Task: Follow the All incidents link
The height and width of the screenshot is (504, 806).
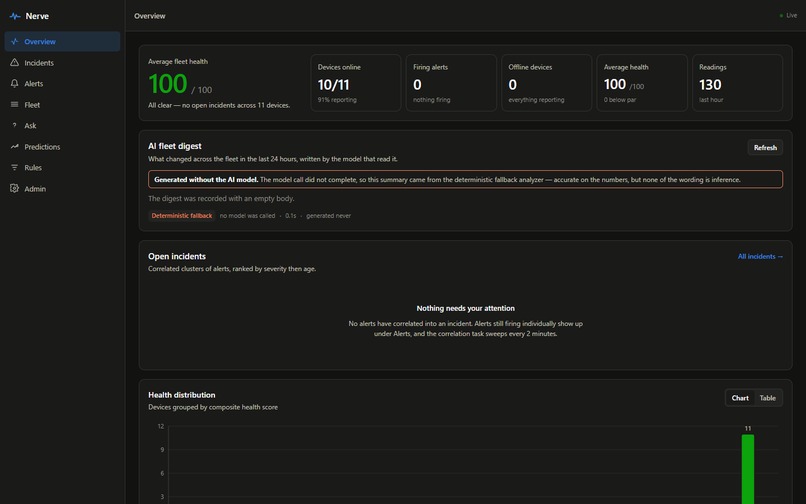Action: coord(760,256)
